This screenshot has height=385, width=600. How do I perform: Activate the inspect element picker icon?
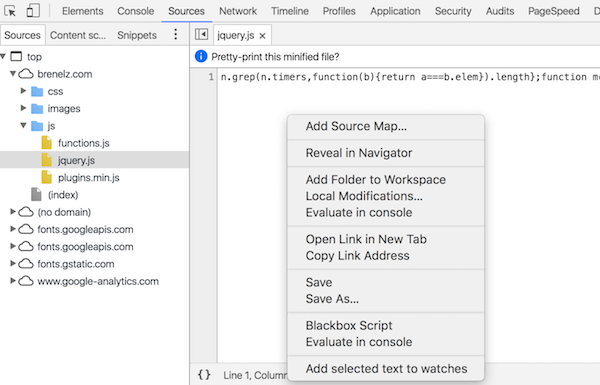pyautogui.click(x=10, y=11)
